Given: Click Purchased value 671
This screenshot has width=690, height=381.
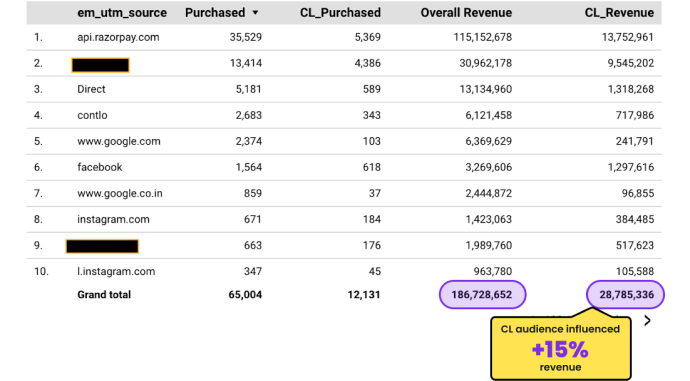Looking at the screenshot, I should click(x=253, y=219).
